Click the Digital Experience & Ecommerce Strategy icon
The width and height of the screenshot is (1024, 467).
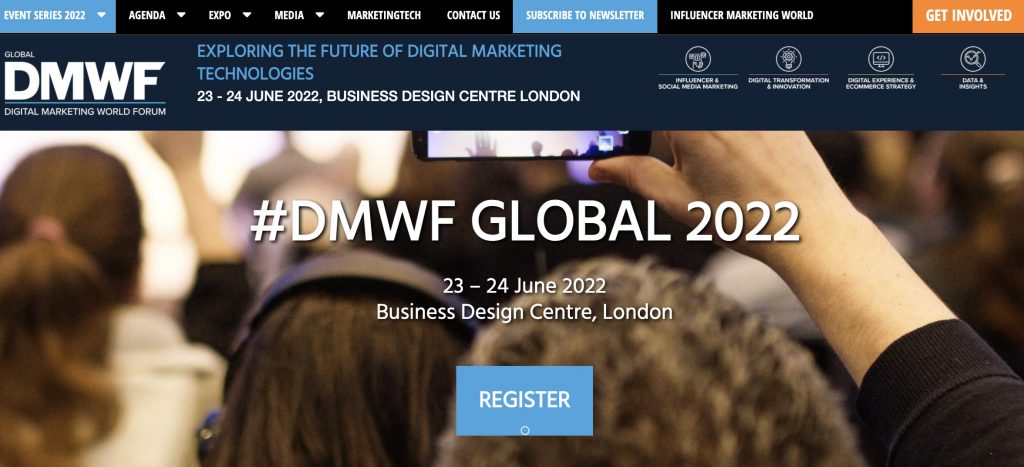pyautogui.click(x=880, y=59)
